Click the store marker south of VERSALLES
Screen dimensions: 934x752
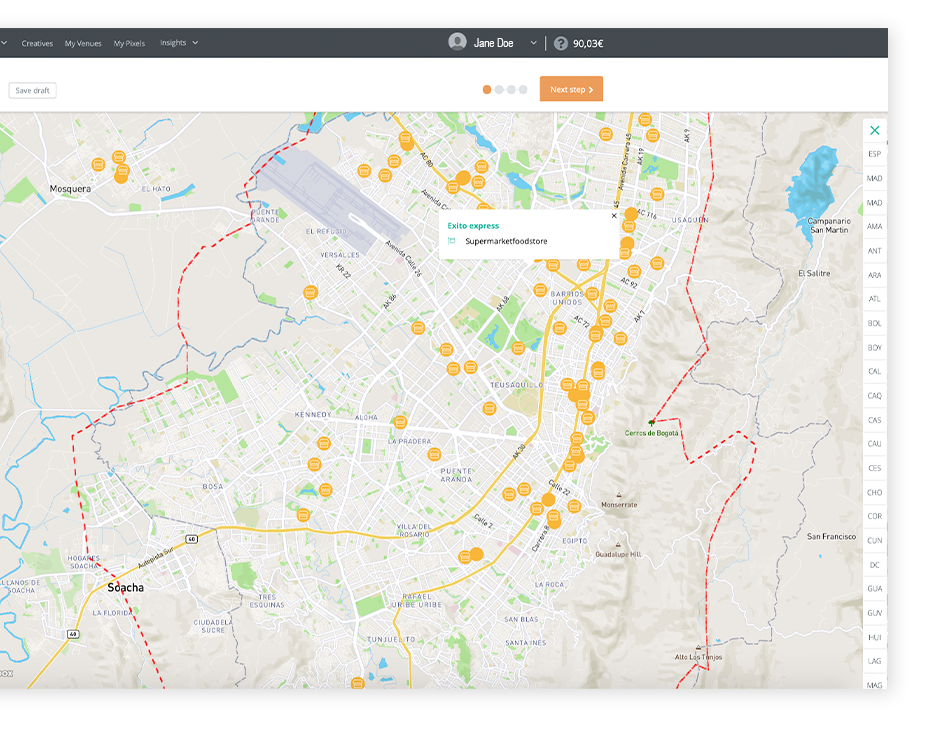[310, 293]
